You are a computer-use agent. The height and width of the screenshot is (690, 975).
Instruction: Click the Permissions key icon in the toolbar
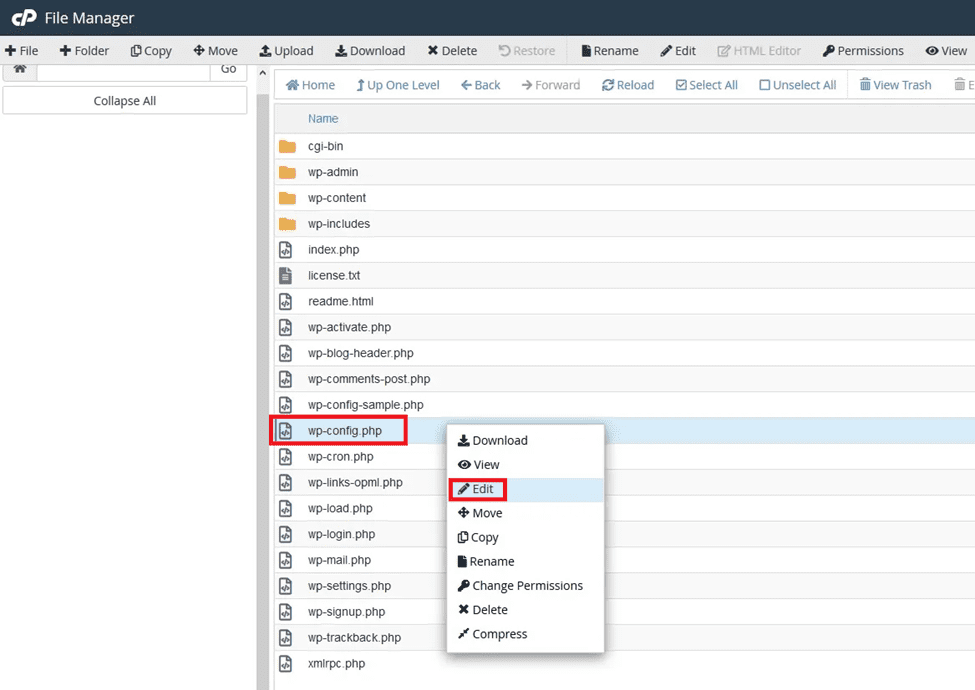point(828,51)
